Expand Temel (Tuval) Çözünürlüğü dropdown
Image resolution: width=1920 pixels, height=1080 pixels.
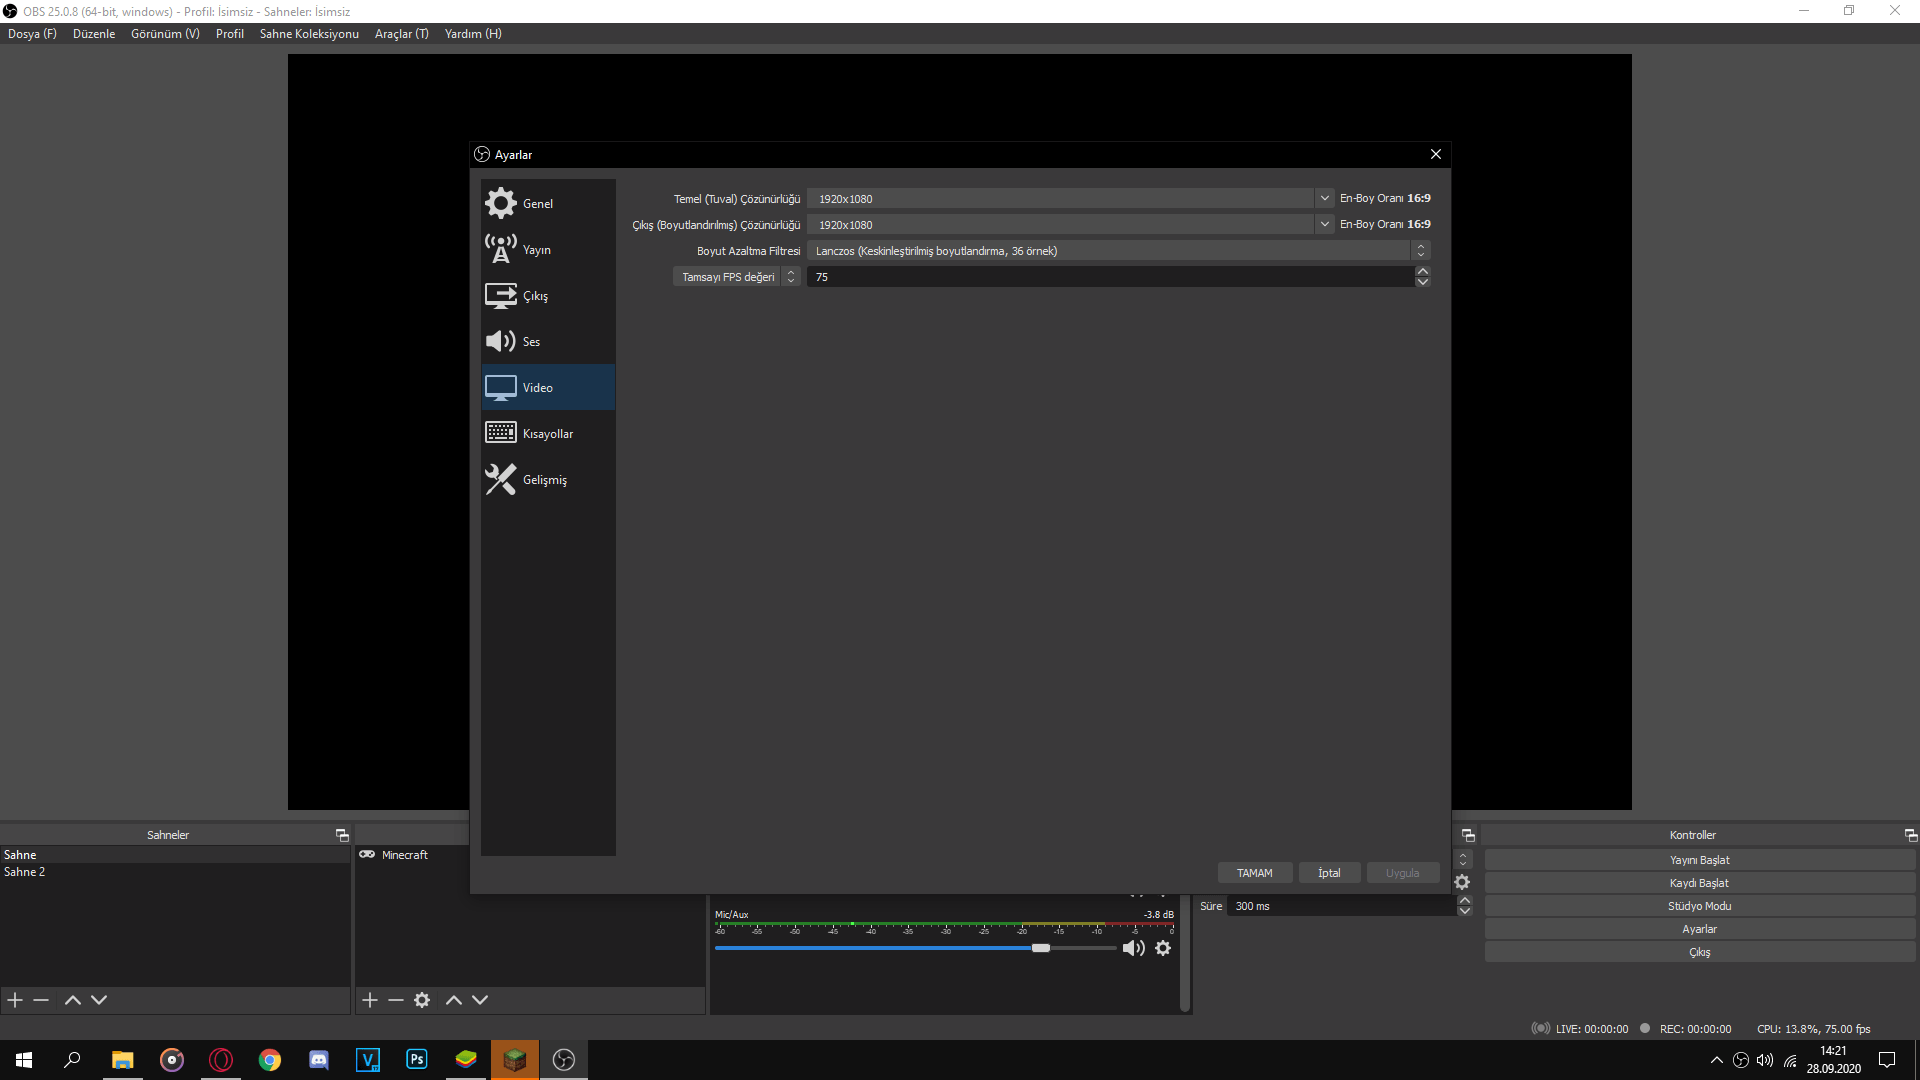(1324, 199)
